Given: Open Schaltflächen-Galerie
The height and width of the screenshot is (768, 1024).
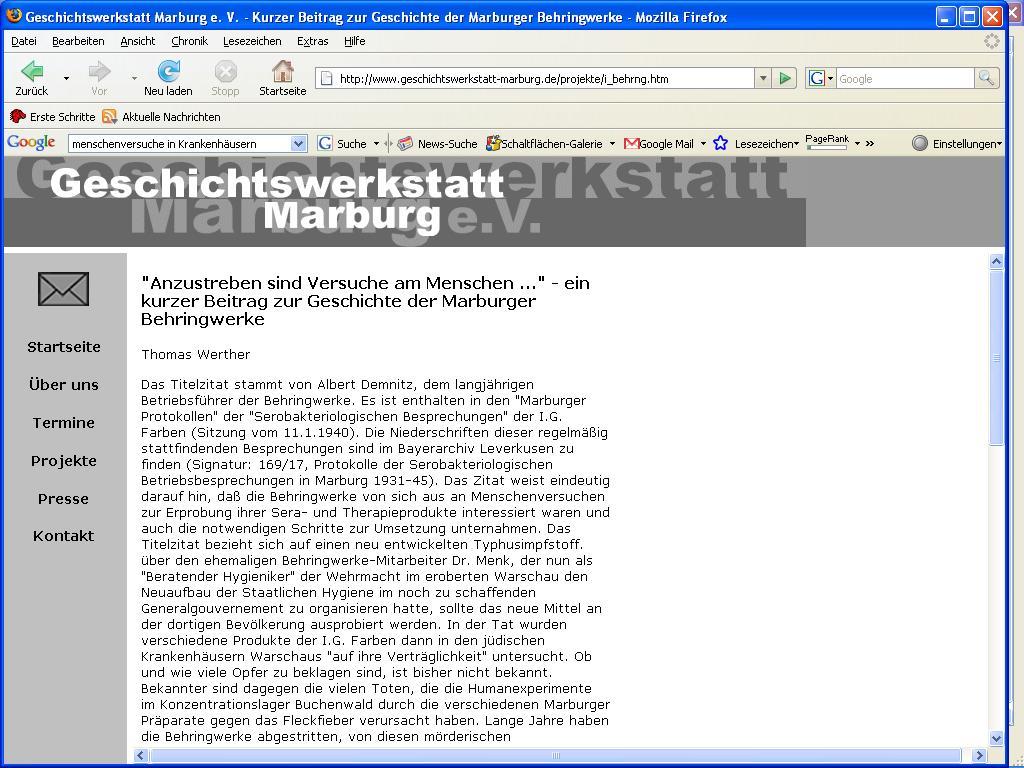Looking at the screenshot, I should coord(545,144).
